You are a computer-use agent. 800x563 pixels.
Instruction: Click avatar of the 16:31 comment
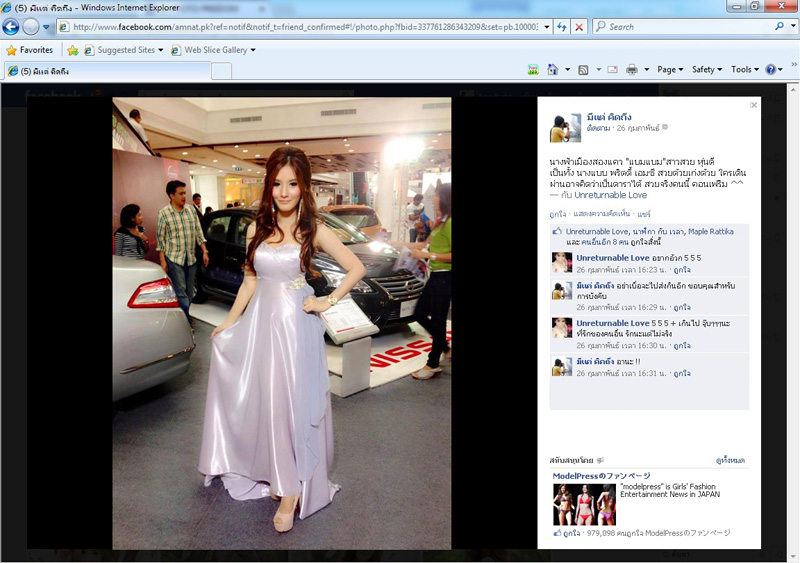pyautogui.click(x=562, y=366)
